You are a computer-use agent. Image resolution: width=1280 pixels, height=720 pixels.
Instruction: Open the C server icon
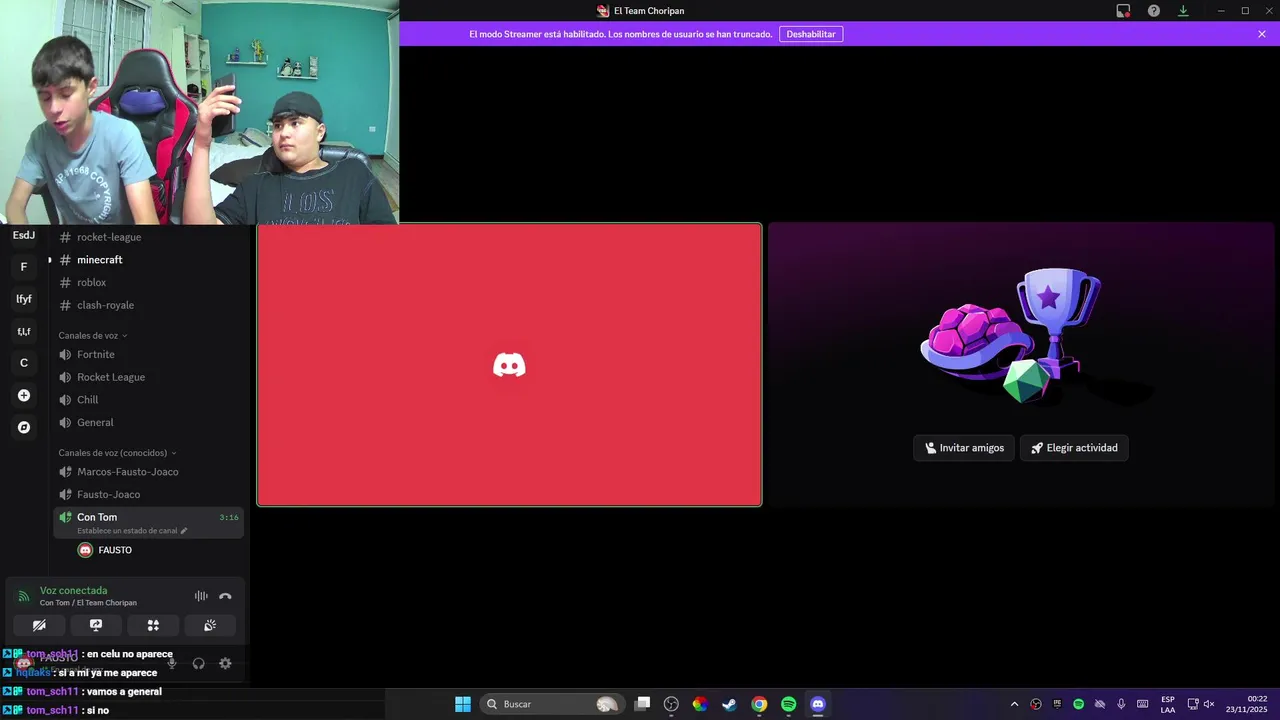point(24,363)
